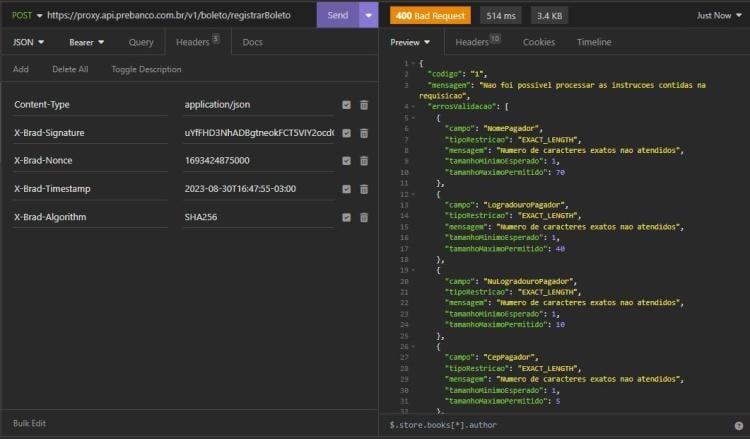750x439 pixels.
Task: Click the Content-Type header name field
Action: (x=90, y=105)
